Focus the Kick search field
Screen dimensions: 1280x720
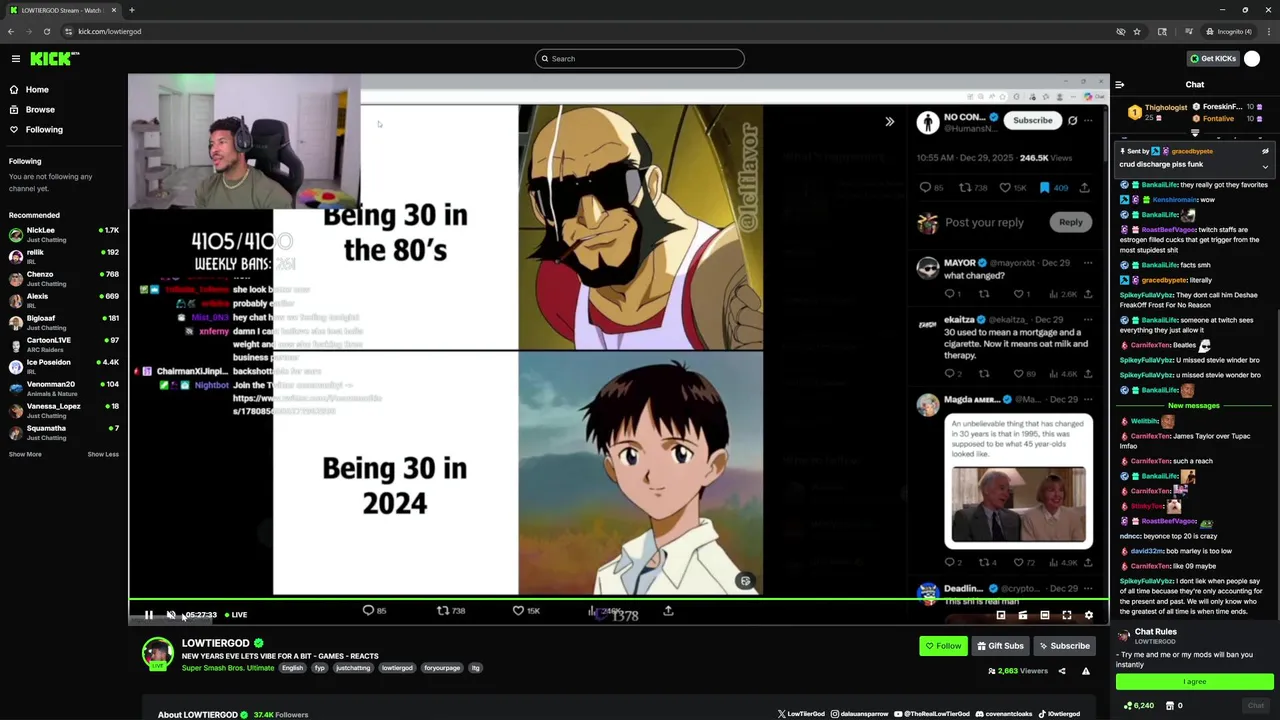(x=640, y=59)
